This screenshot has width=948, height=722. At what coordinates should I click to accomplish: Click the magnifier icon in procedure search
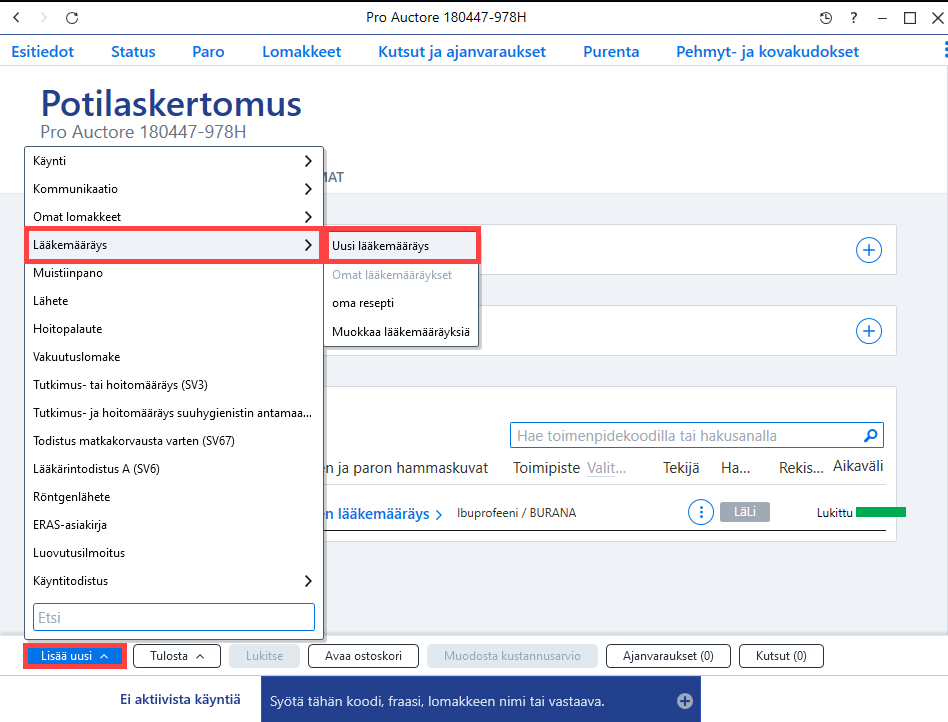(871, 435)
